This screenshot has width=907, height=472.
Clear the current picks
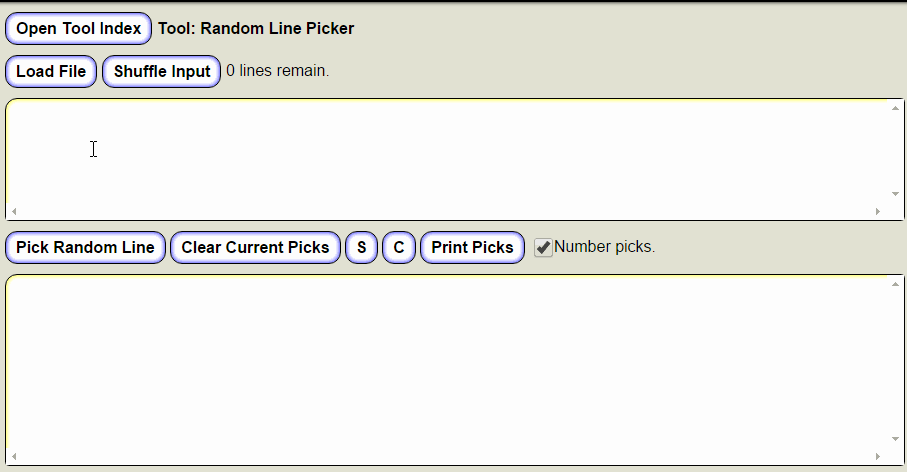click(x=255, y=248)
